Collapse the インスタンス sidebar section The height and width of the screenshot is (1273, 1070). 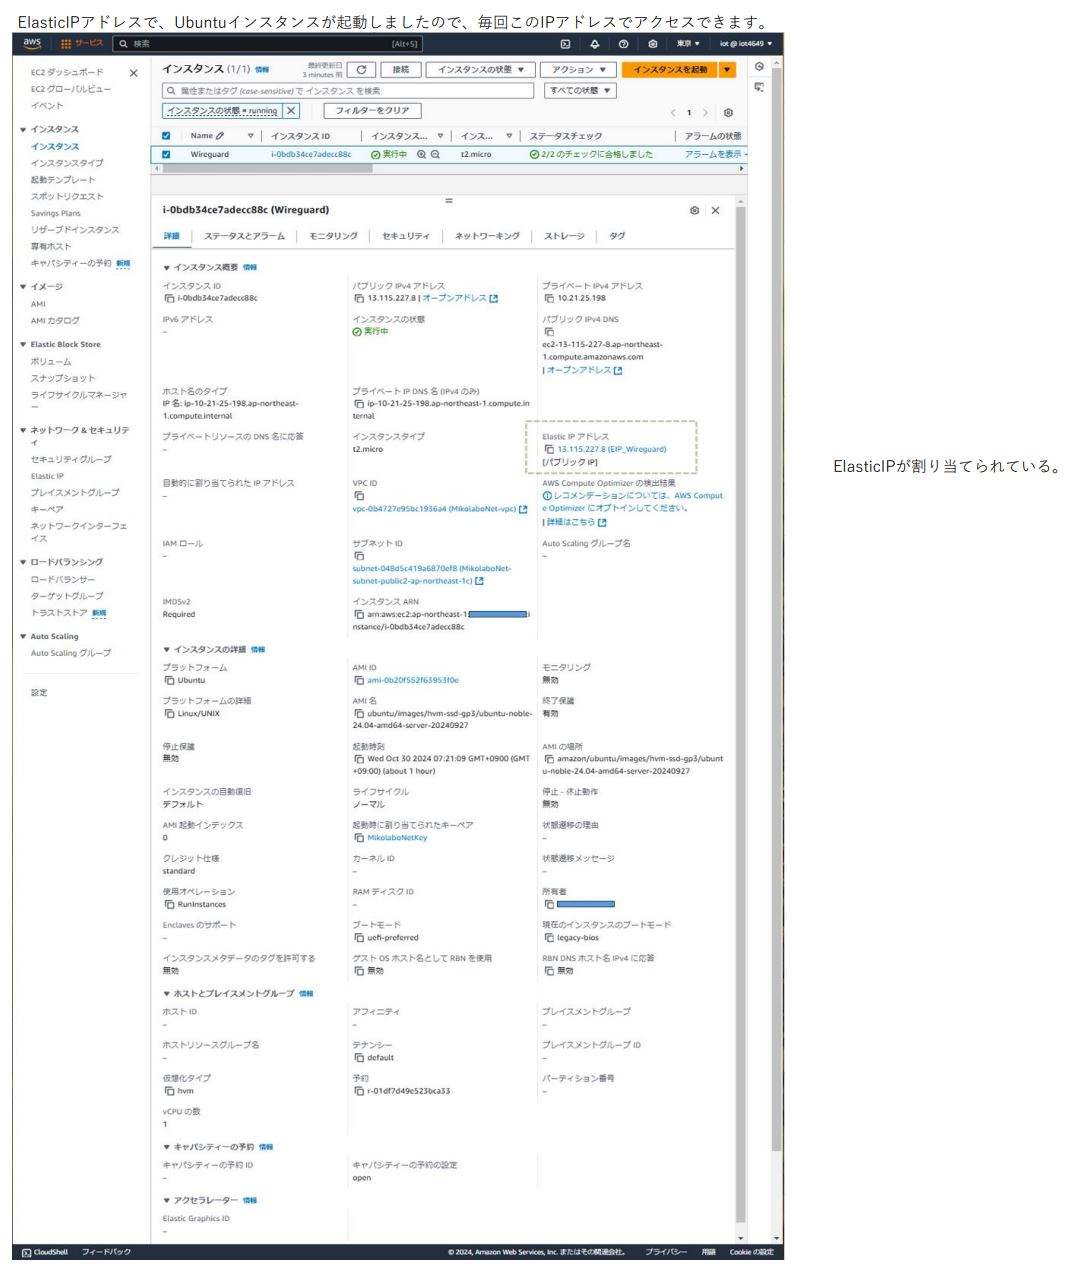(x=23, y=130)
